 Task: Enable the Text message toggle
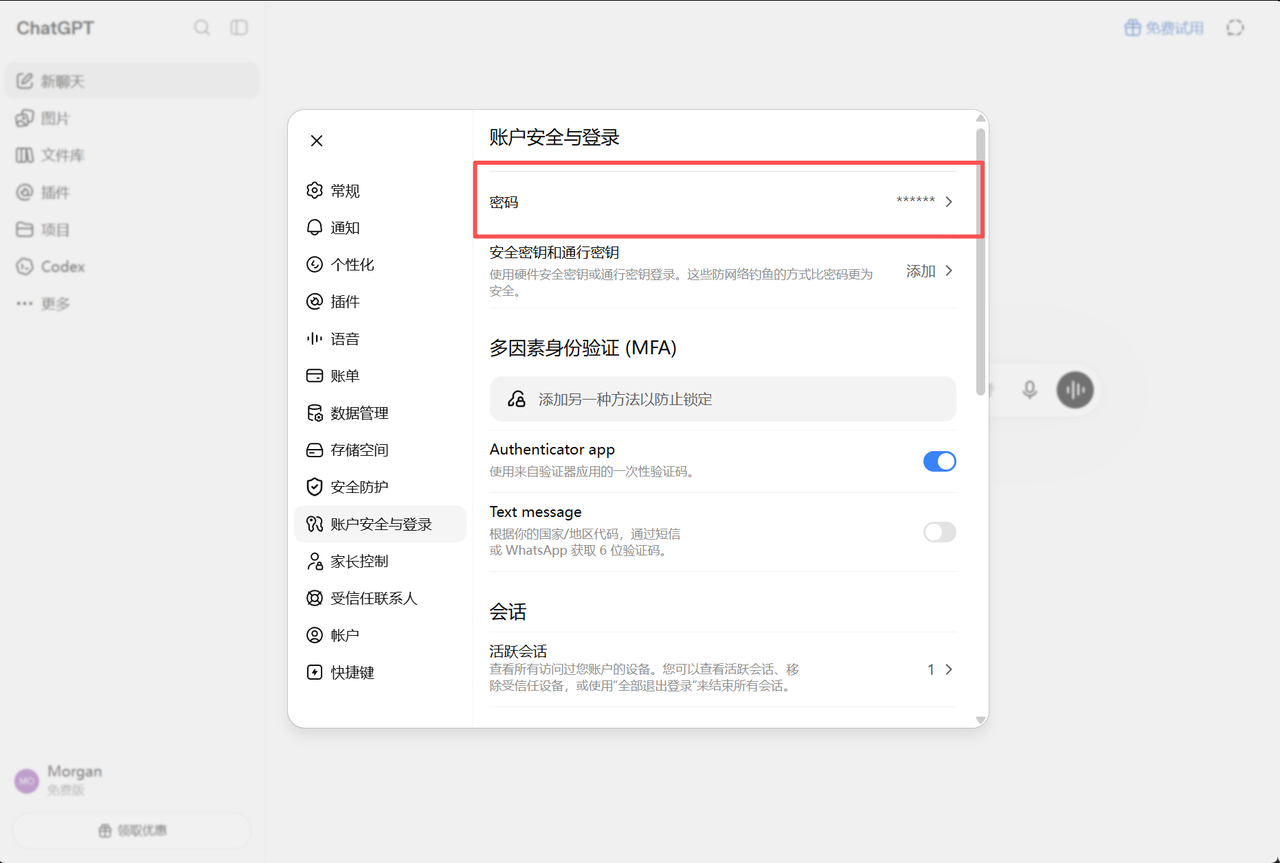[x=939, y=532]
